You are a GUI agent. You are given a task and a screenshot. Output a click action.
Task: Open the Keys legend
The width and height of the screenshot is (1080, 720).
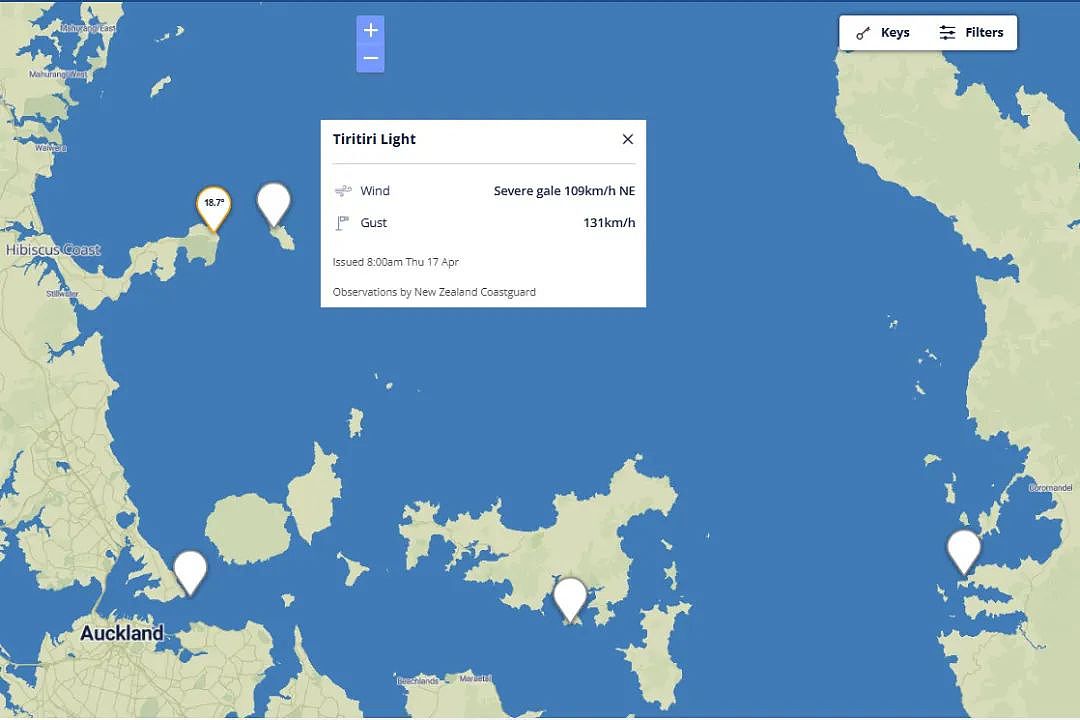pos(883,32)
